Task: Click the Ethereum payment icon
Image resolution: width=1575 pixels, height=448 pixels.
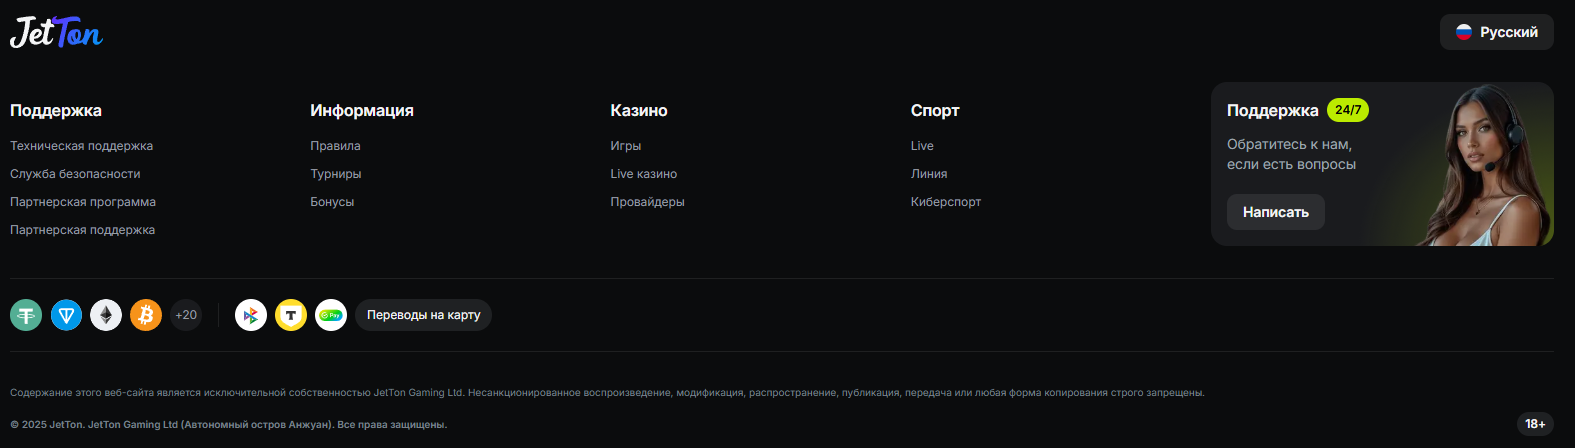Action: tap(106, 315)
